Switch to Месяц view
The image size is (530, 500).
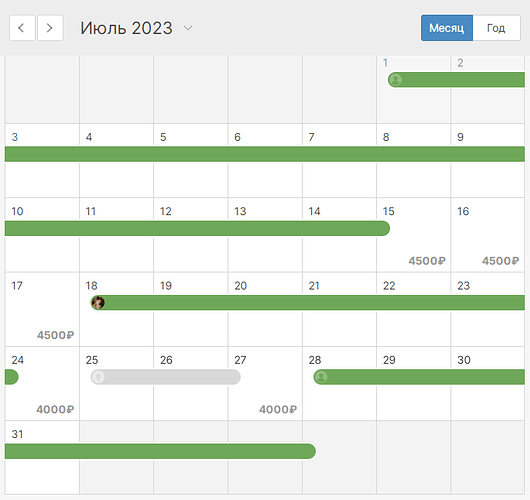447,28
